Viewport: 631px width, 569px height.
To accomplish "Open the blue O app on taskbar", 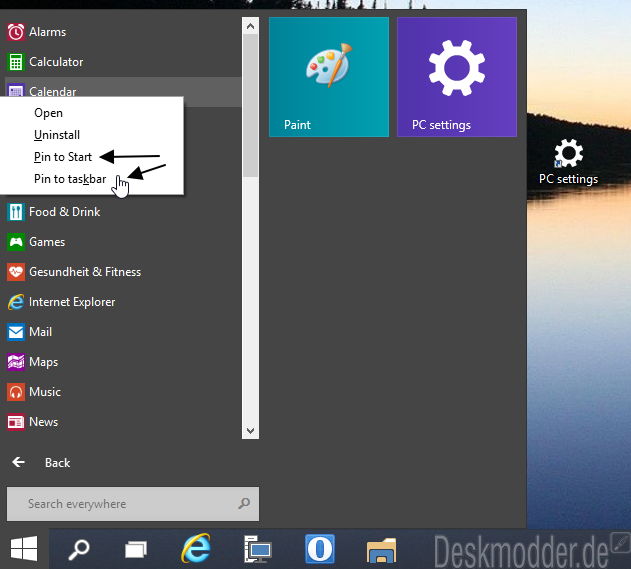I will (x=320, y=548).
